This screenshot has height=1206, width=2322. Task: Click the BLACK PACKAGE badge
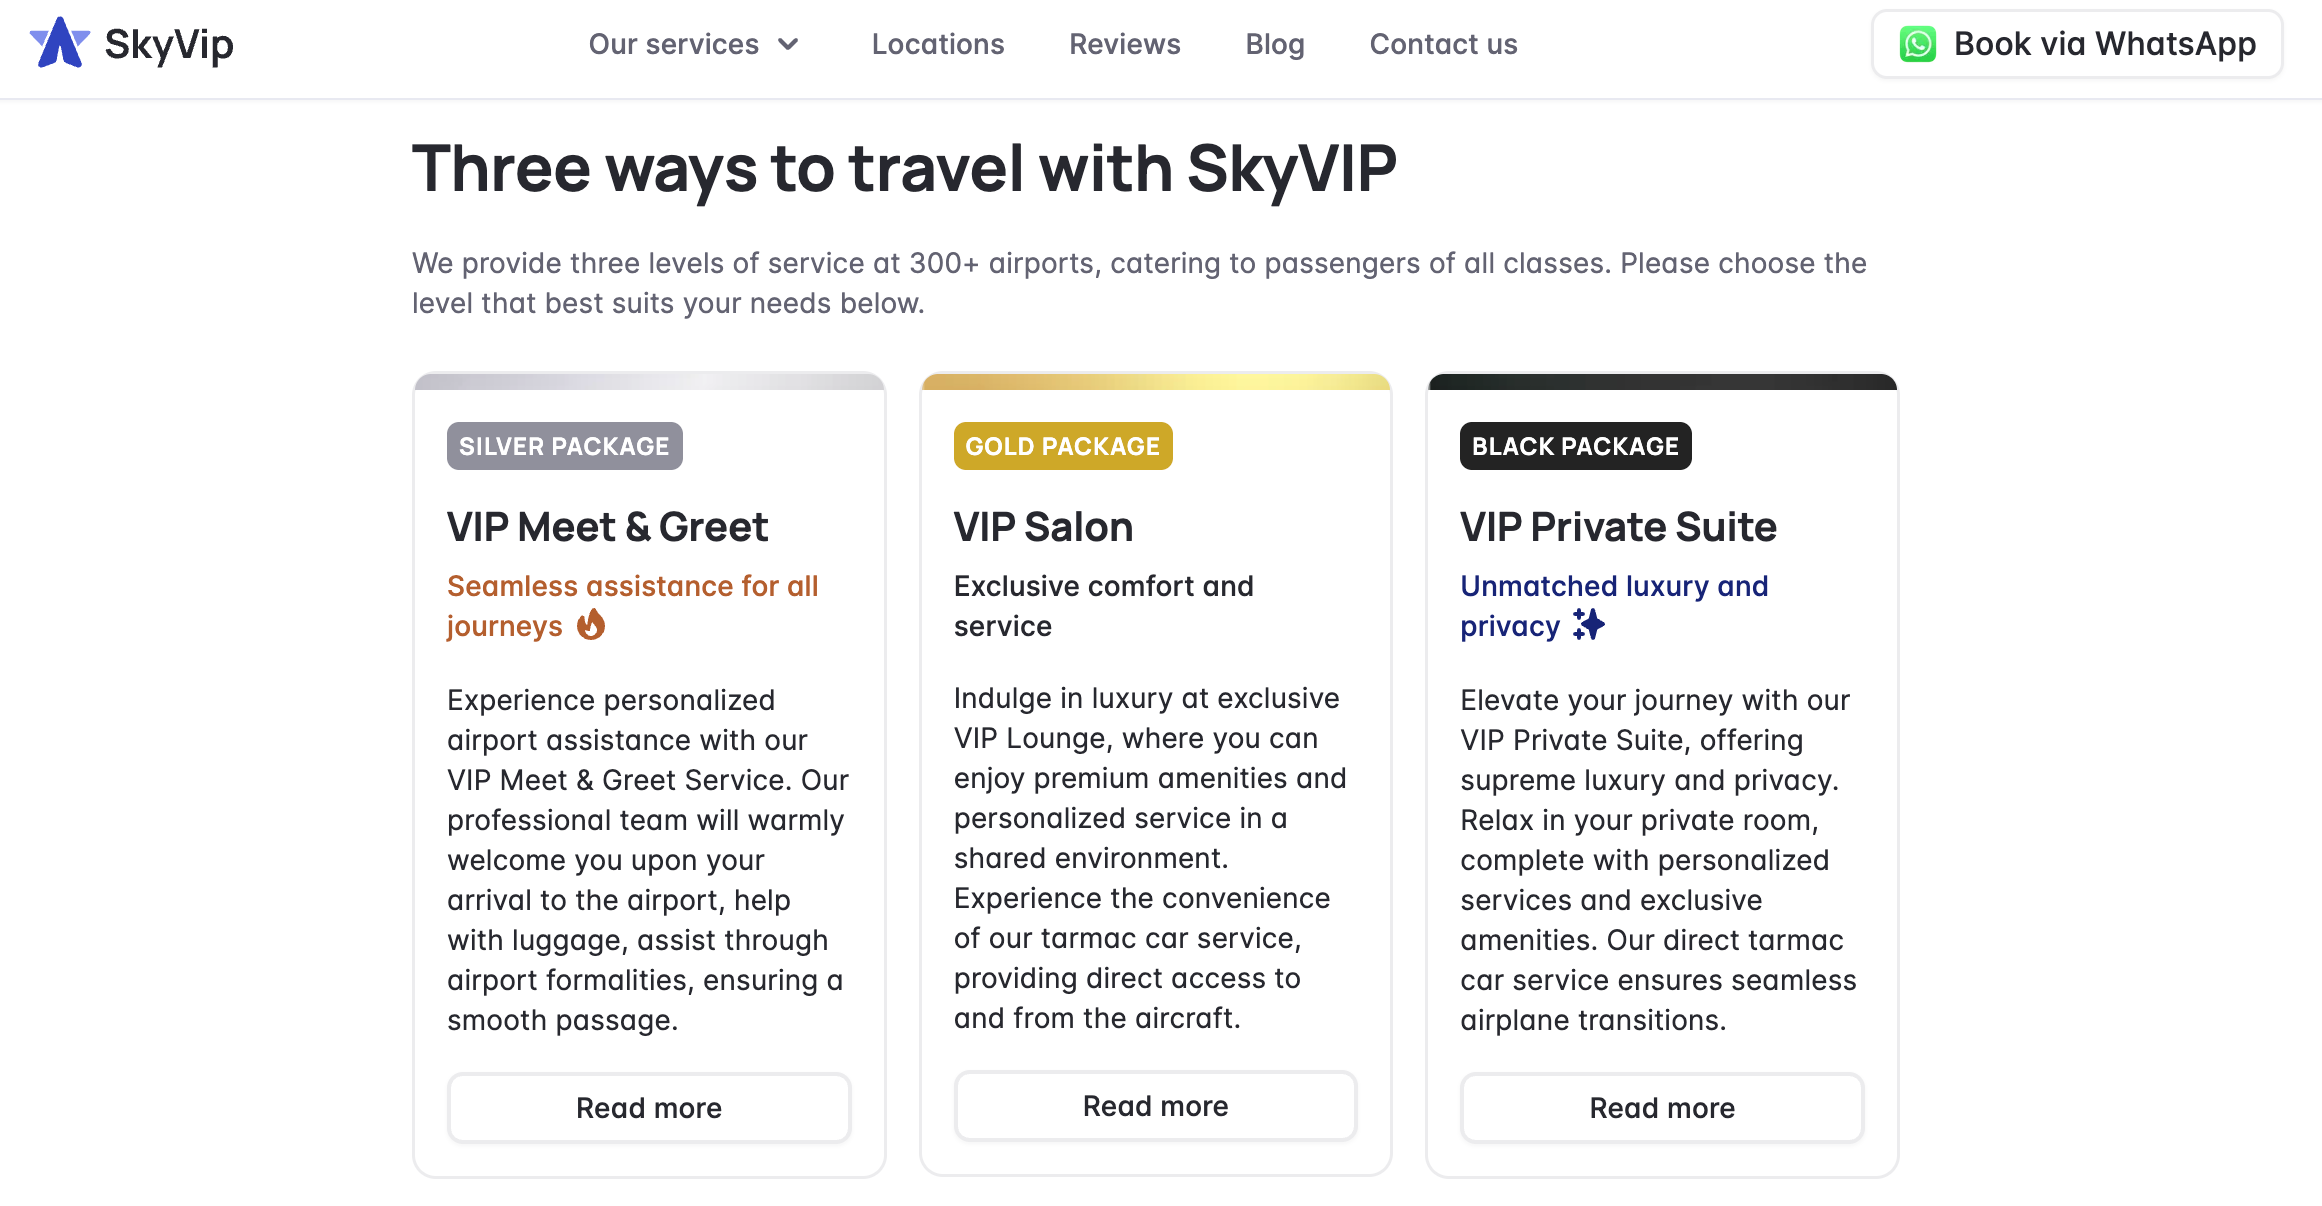(1575, 446)
